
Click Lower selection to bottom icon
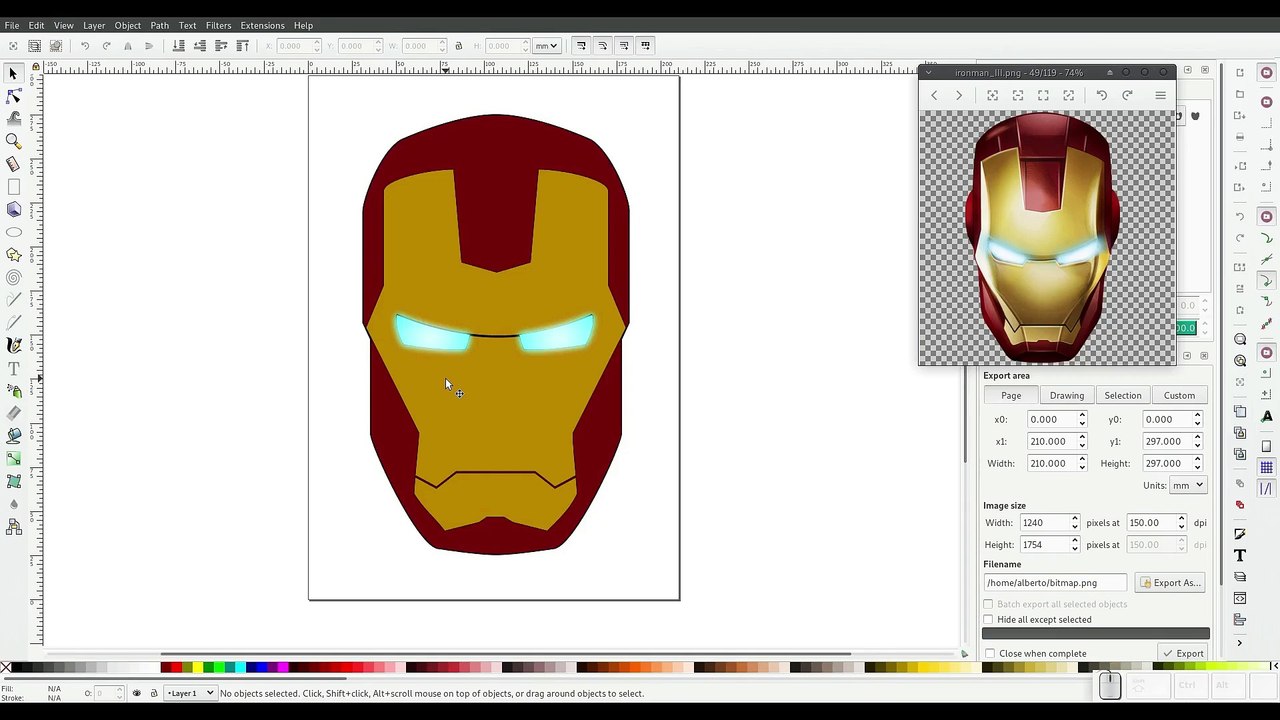(178, 46)
